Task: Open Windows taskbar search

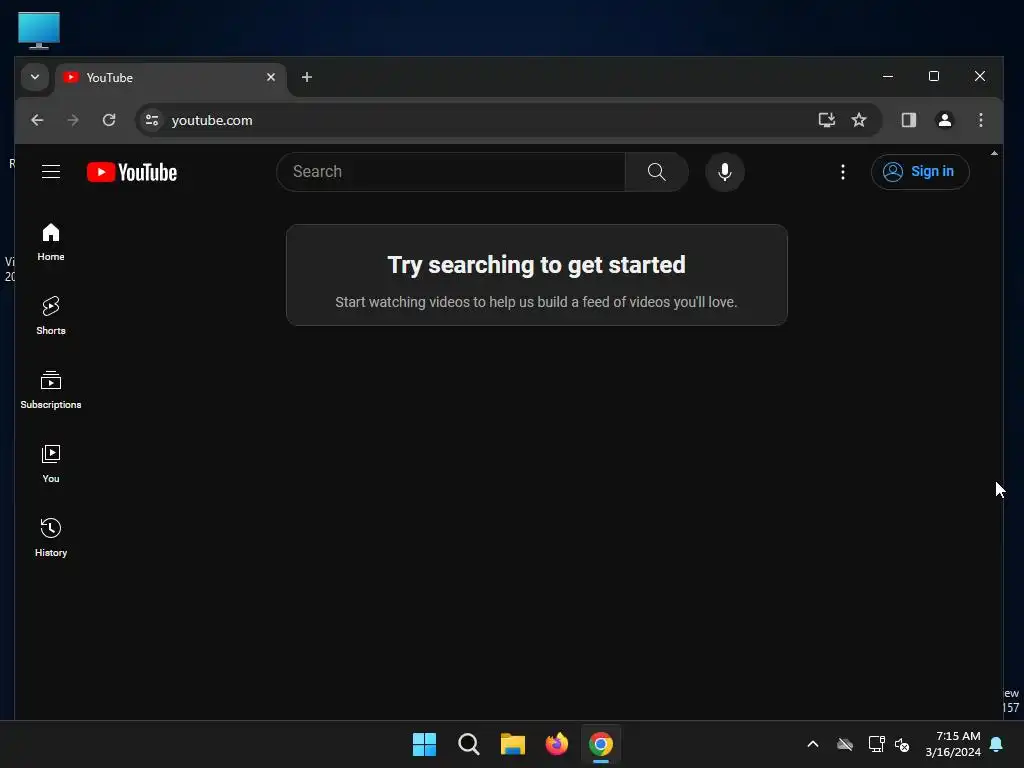Action: click(x=469, y=744)
